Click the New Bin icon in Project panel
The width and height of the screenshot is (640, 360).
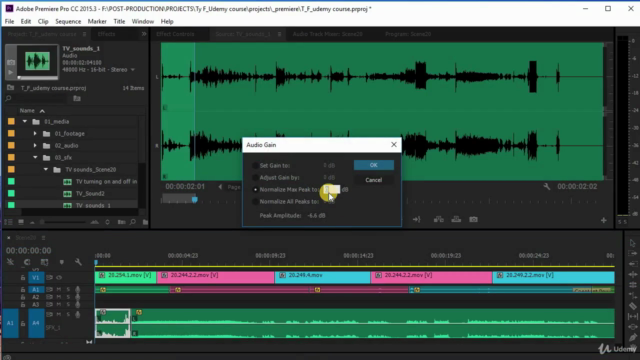click(x=145, y=222)
